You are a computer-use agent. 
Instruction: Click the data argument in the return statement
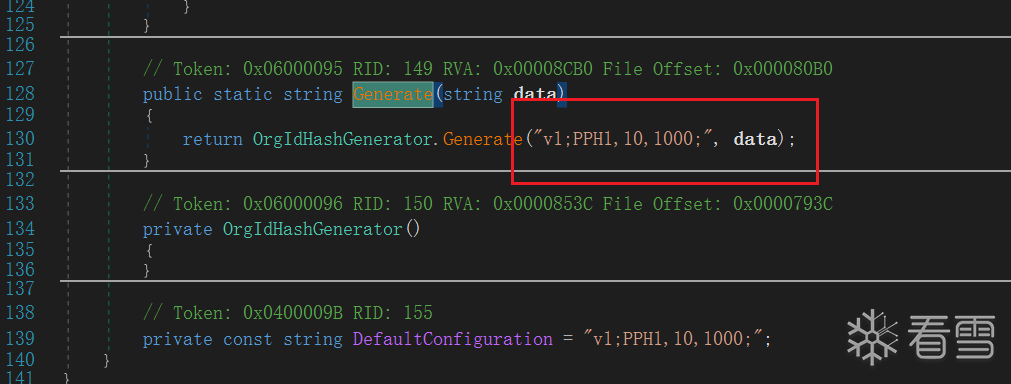click(755, 139)
